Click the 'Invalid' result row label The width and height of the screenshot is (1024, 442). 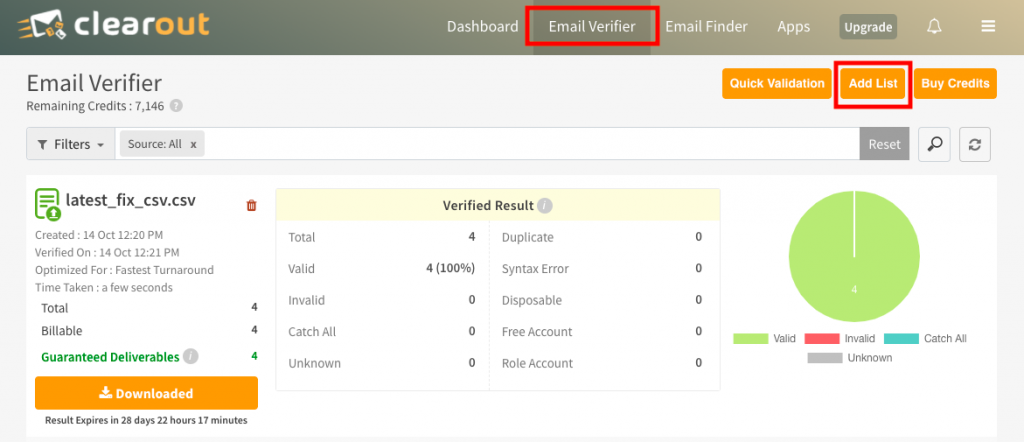306,300
